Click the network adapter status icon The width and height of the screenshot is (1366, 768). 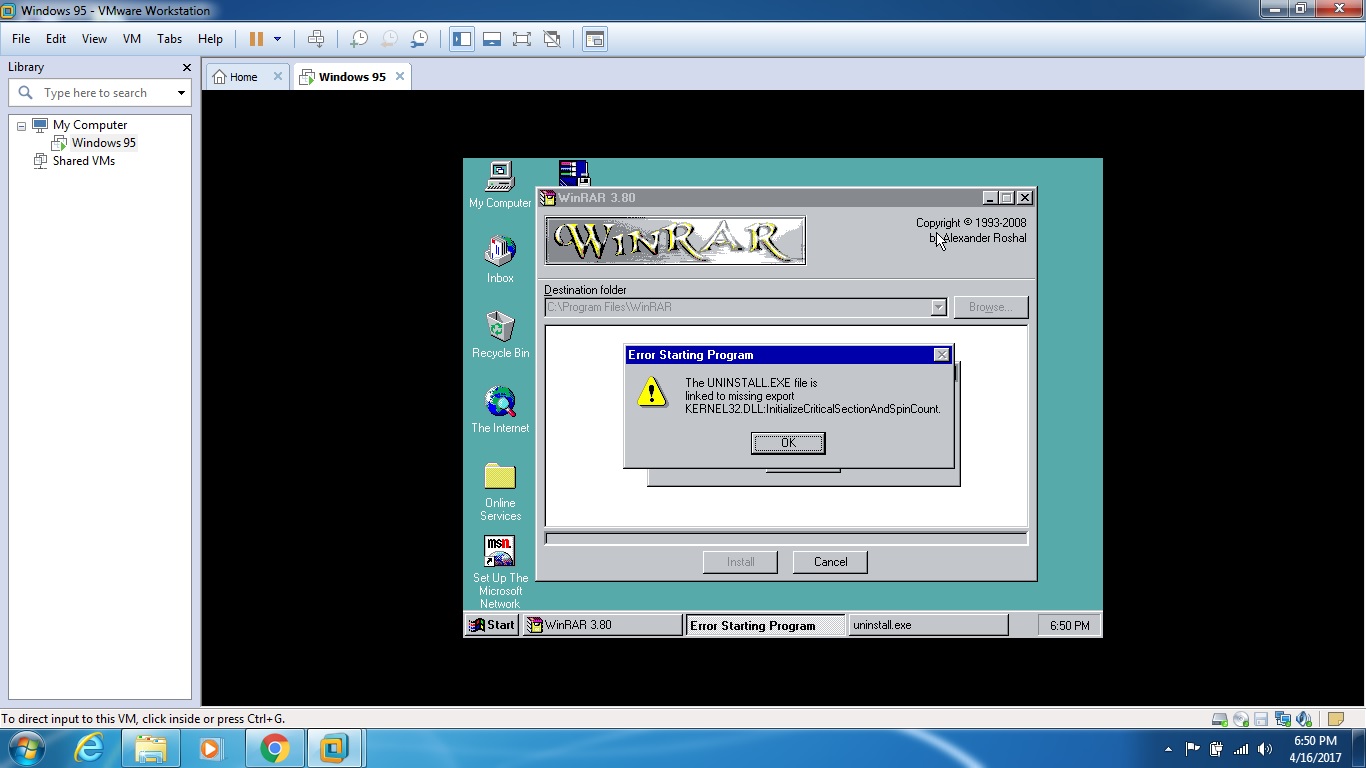point(1282,719)
